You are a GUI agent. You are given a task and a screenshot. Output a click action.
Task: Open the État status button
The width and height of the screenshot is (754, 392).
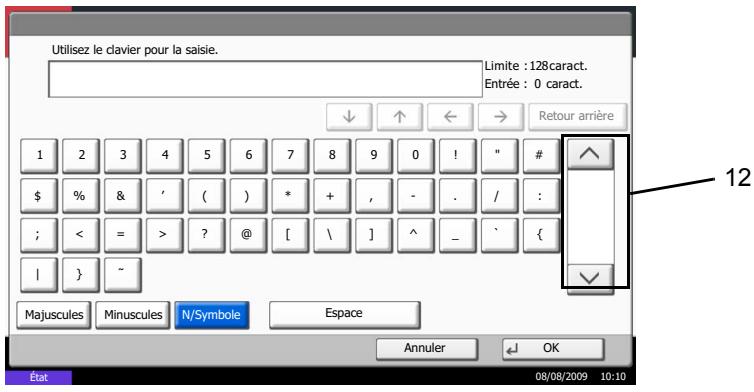point(38,377)
